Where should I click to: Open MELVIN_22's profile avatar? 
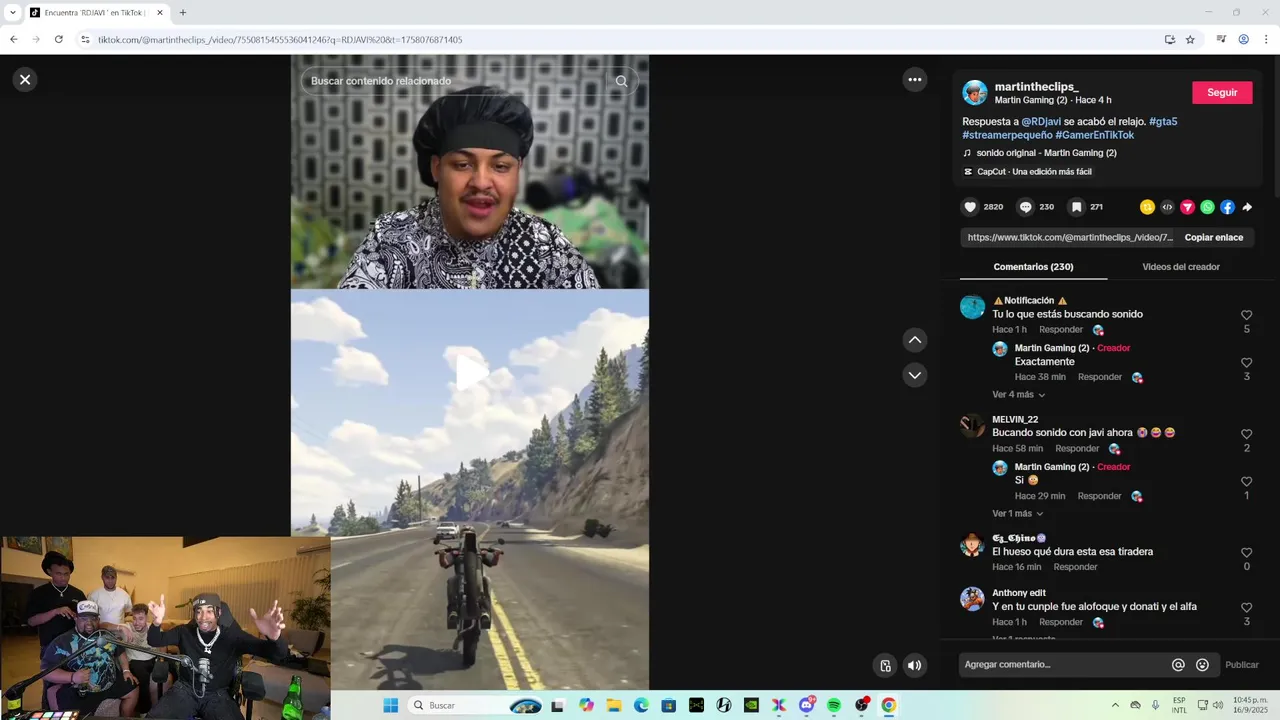pyautogui.click(x=972, y=426)
